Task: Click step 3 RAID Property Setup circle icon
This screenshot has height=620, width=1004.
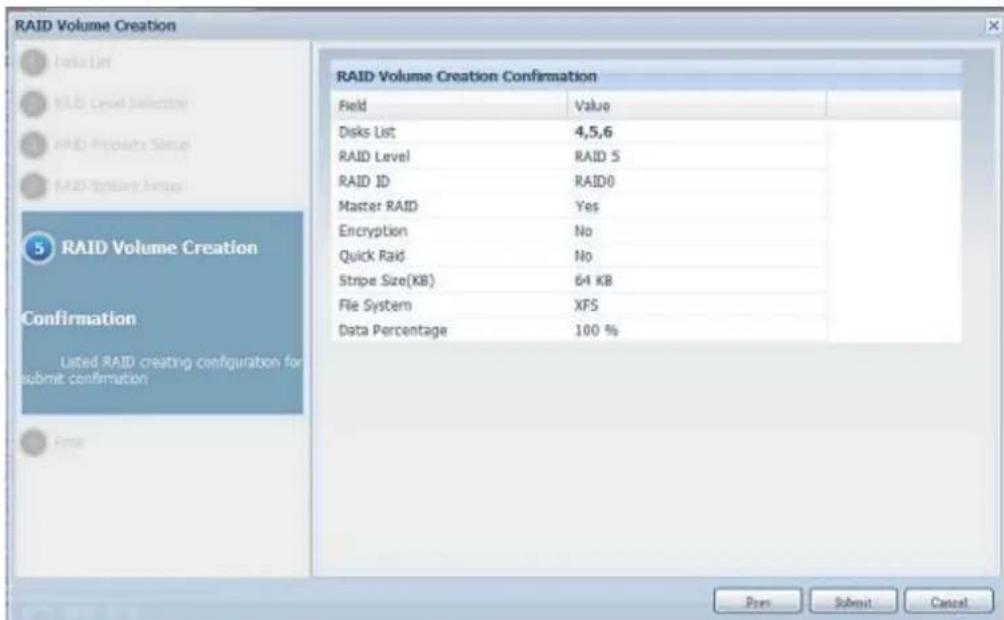Action: 33,145
